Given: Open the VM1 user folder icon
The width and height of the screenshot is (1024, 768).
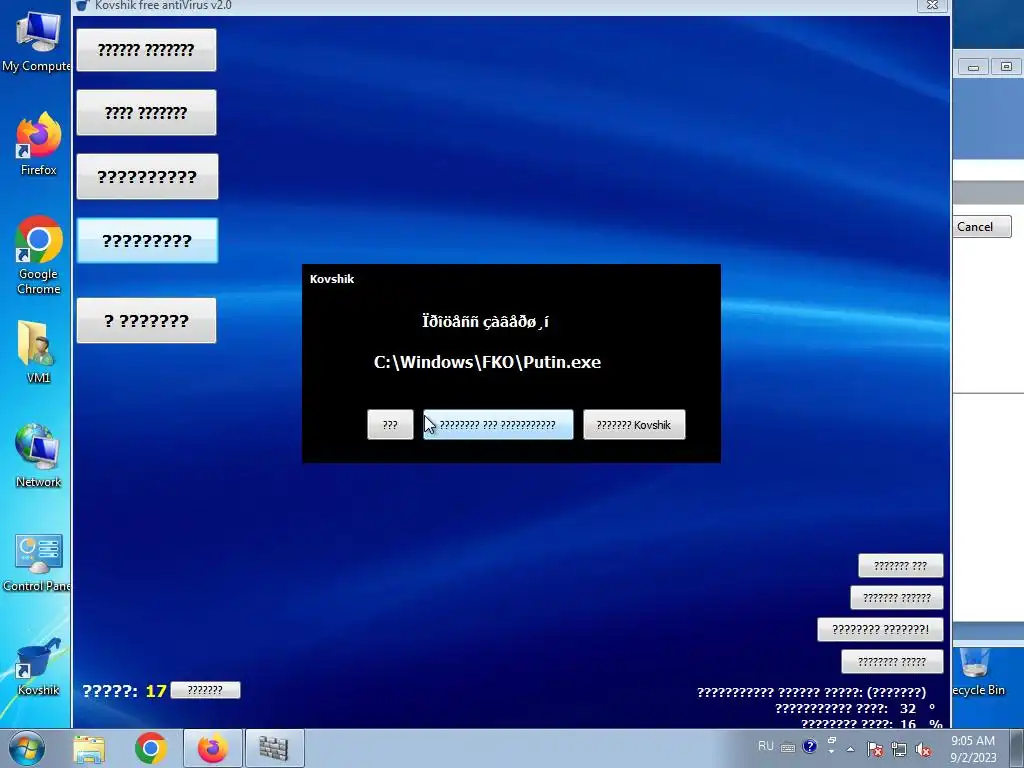Looking at the screenshot, I should tap(38, 351).
